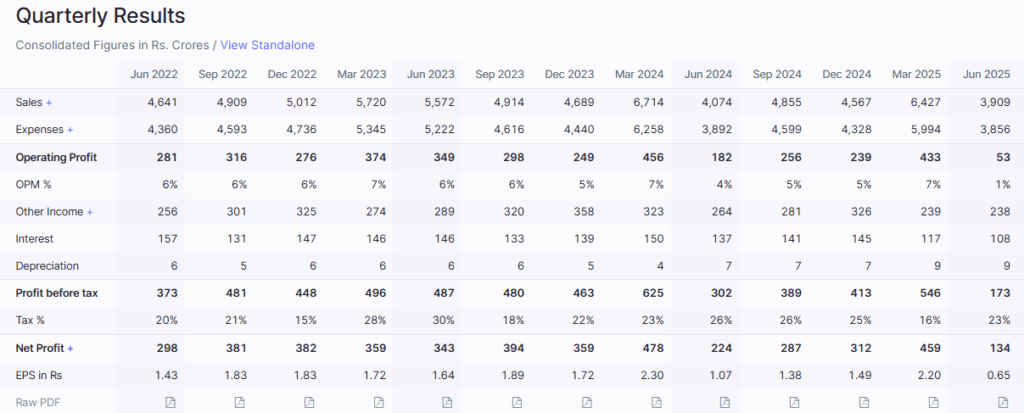
Task: Select the Dec 2023 column header
Action: click(x=569, y=74)
